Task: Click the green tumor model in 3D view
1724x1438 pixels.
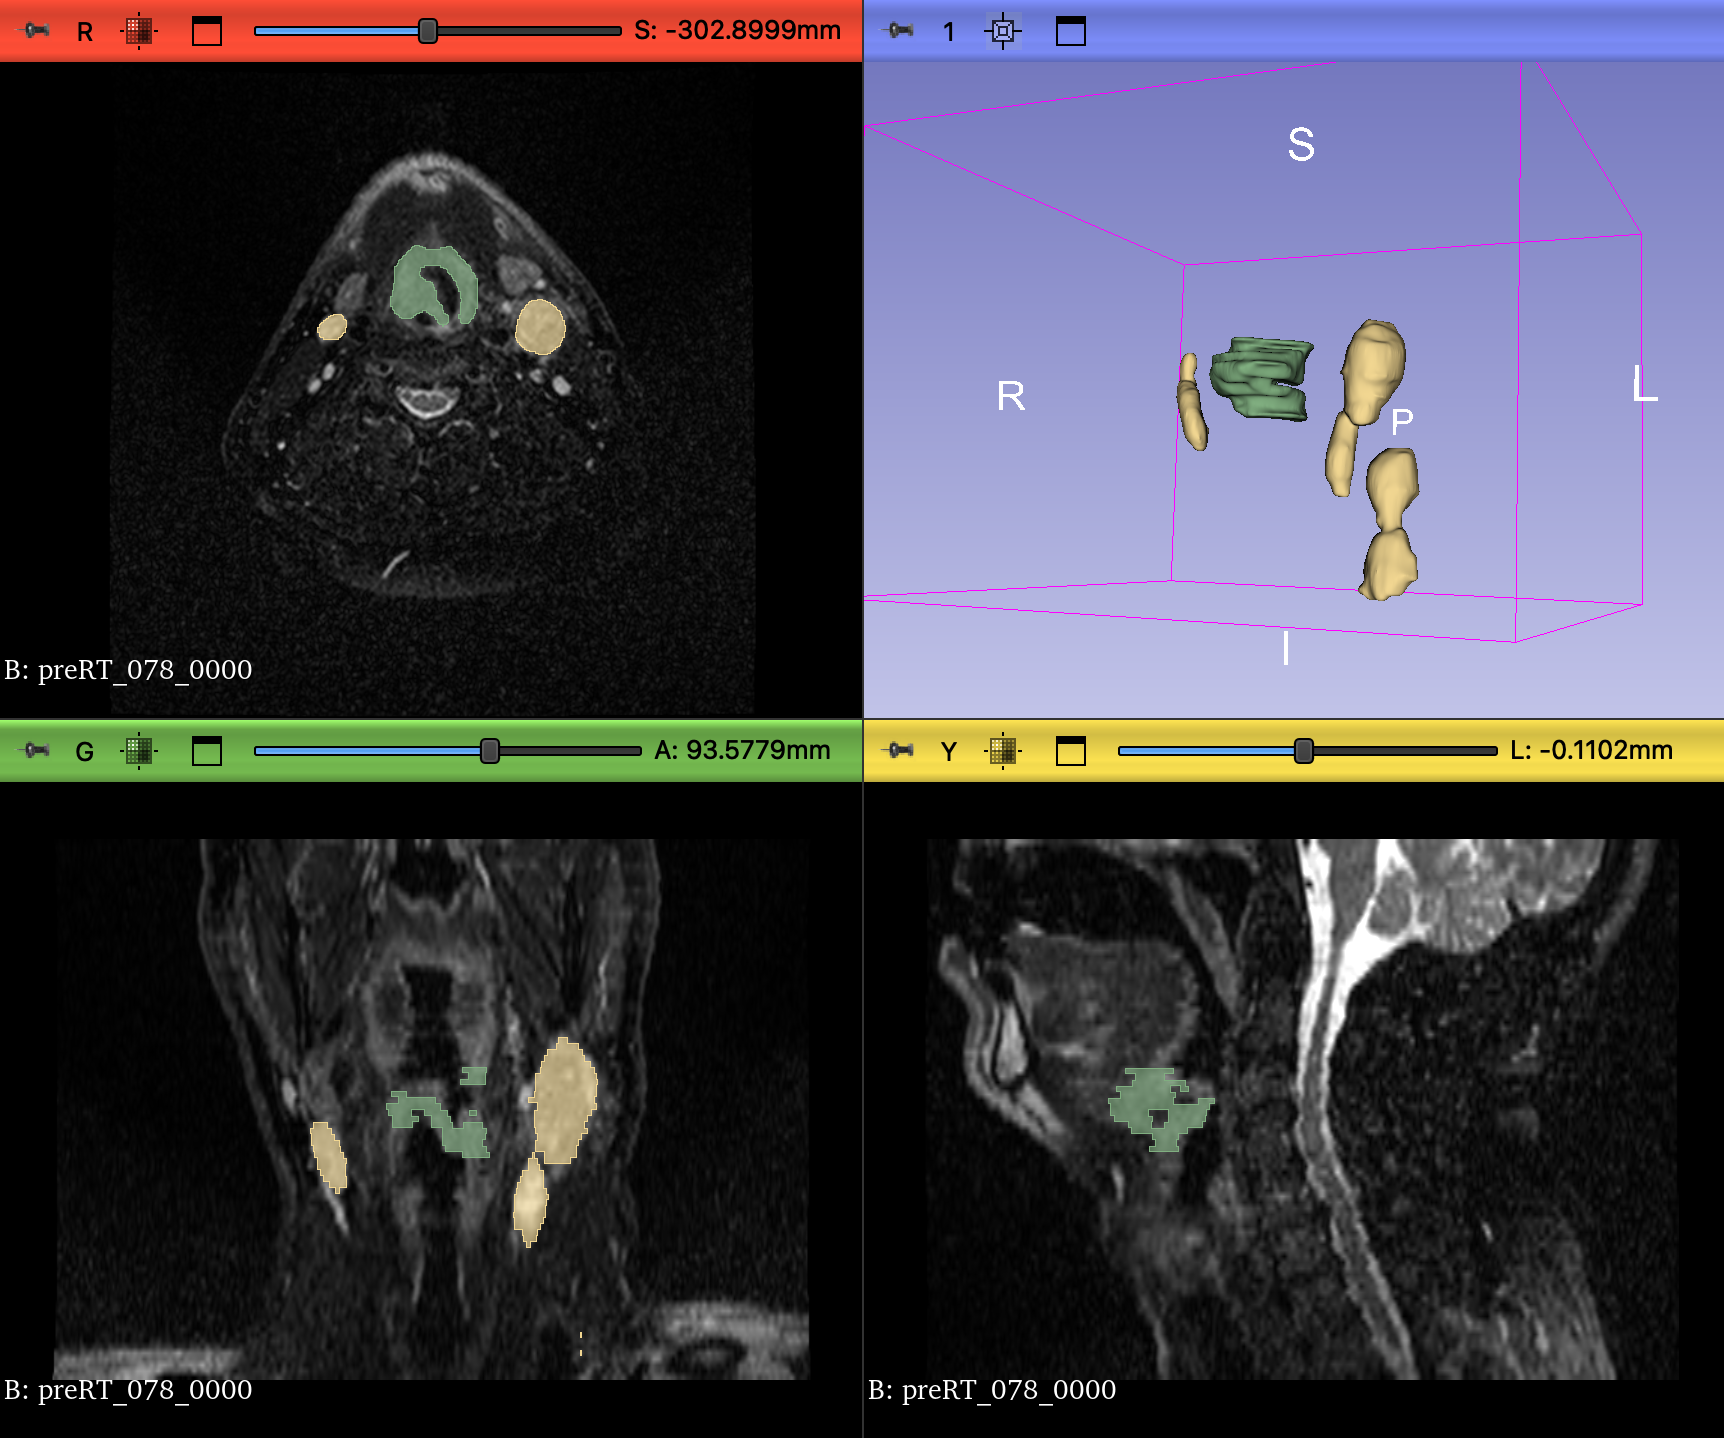Action: pos(1260,378)
